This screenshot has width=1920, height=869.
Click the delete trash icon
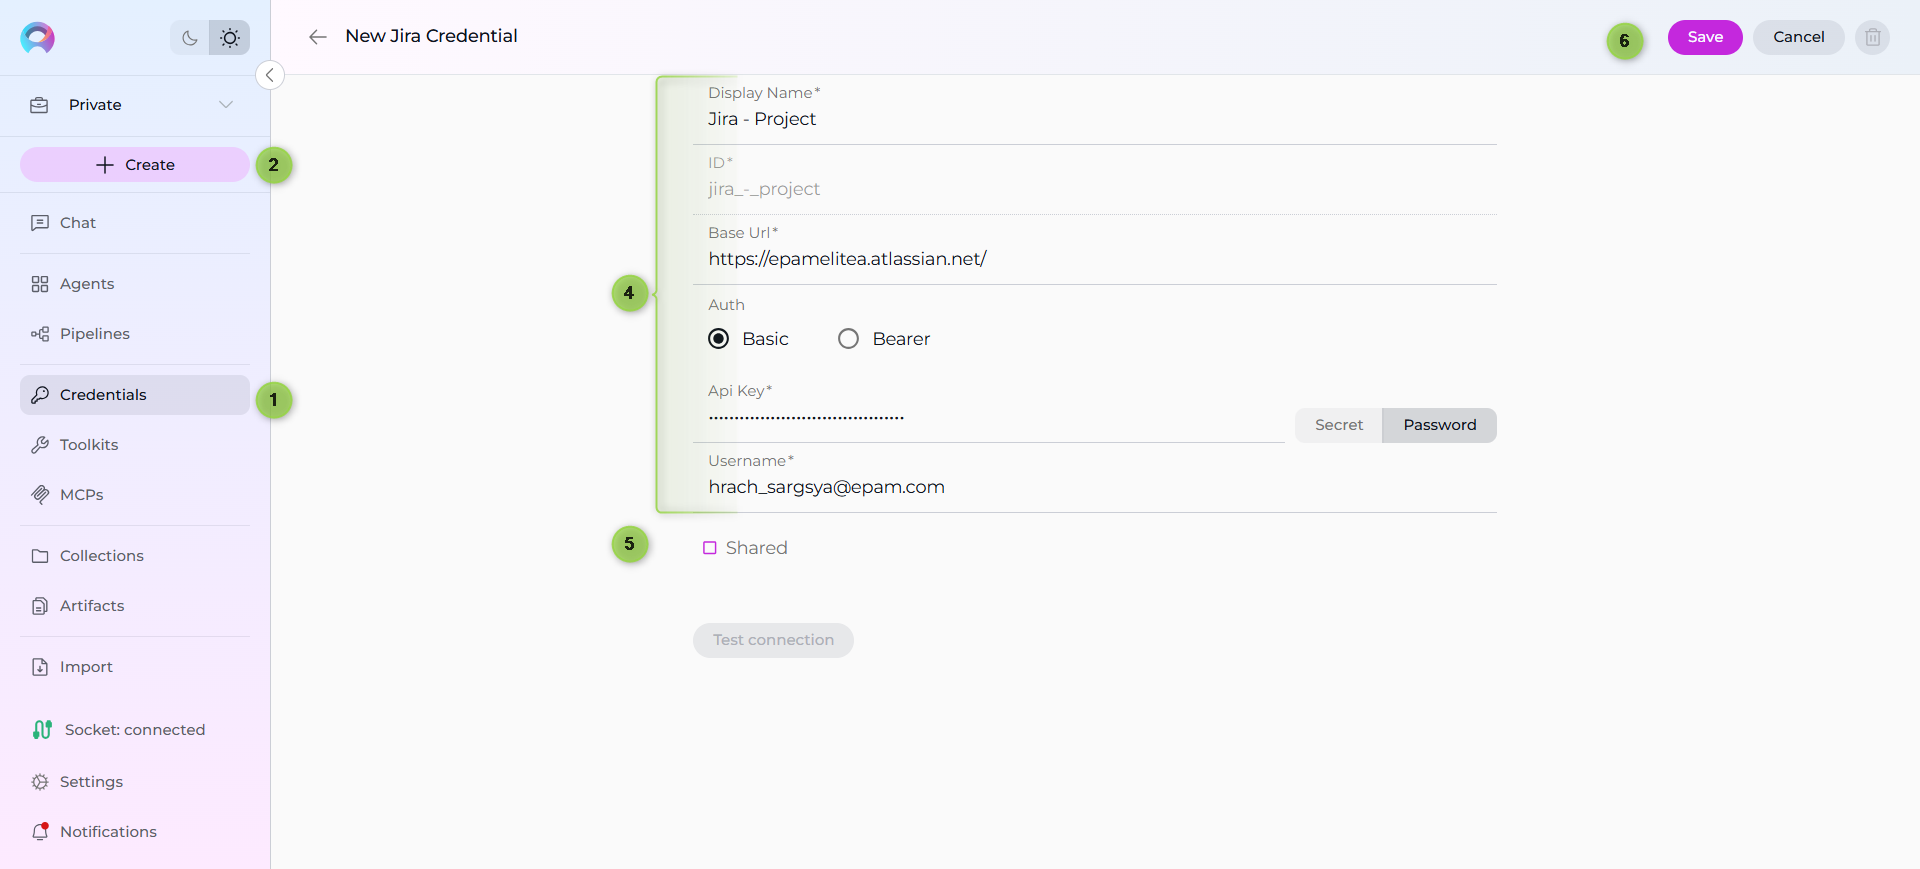(x=1872, y=37)
